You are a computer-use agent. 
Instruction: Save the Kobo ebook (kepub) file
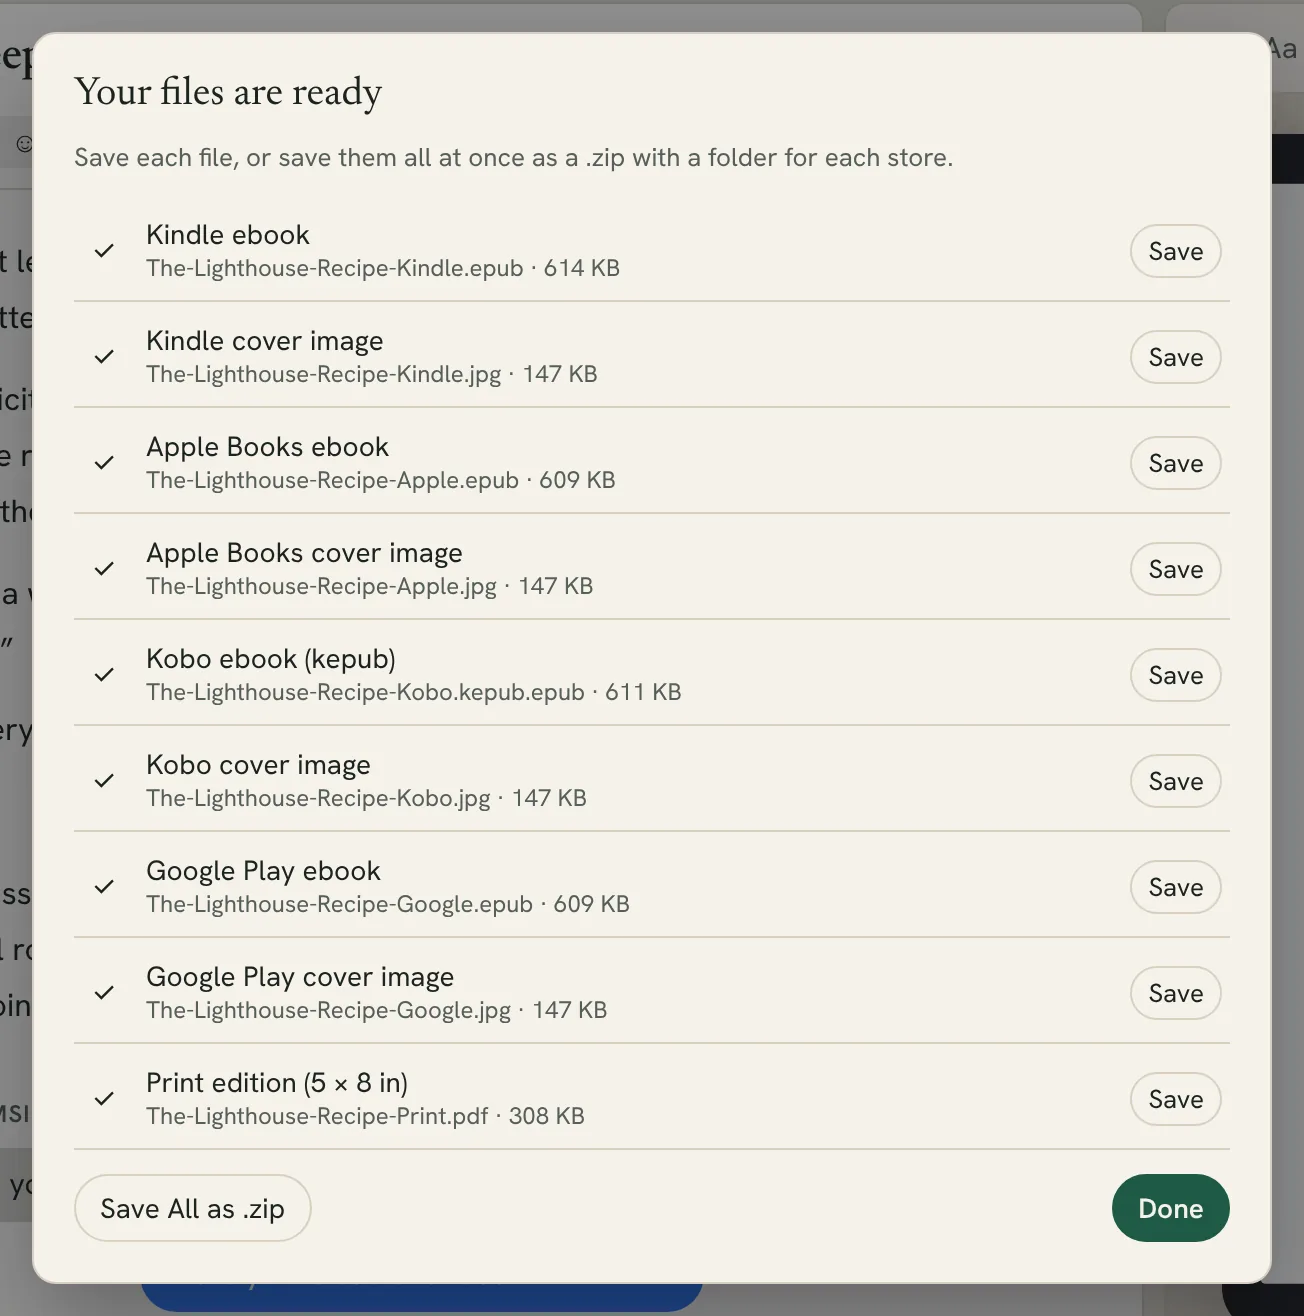tap(1175, 676)
